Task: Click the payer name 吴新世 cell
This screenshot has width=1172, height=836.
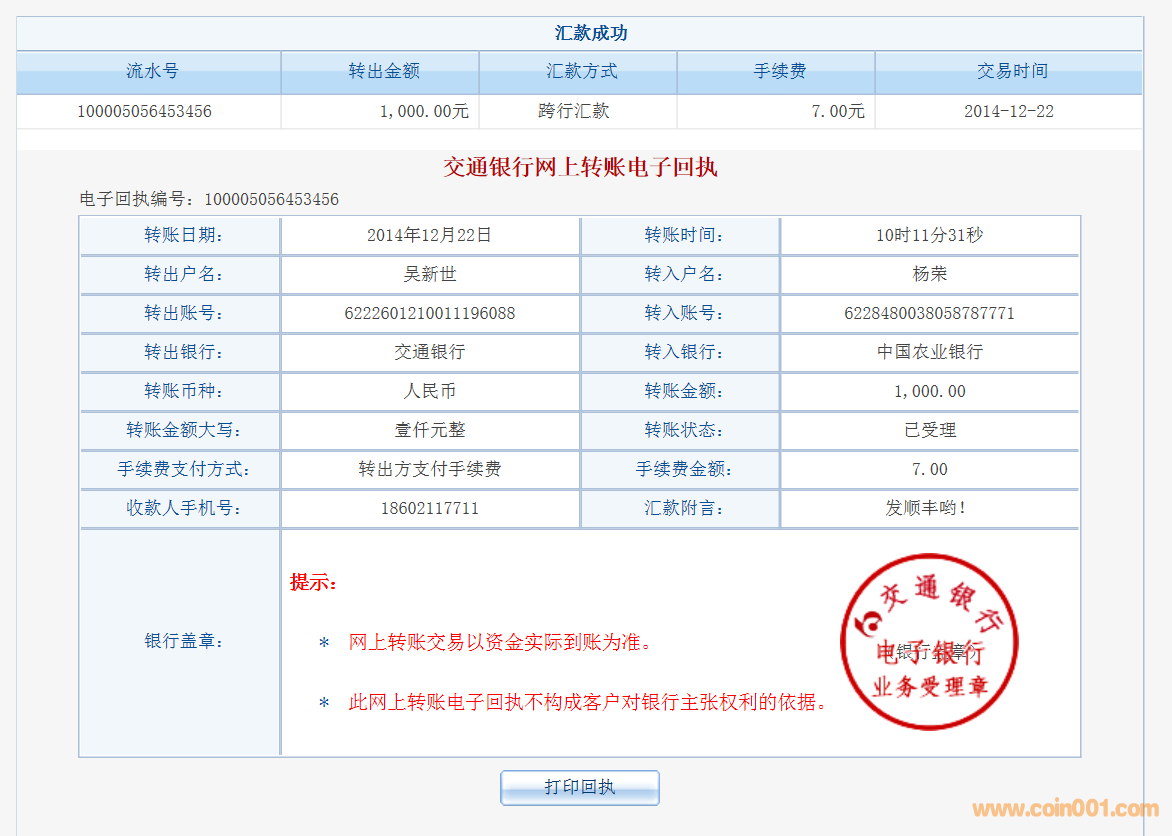Action: pos(430,274)
